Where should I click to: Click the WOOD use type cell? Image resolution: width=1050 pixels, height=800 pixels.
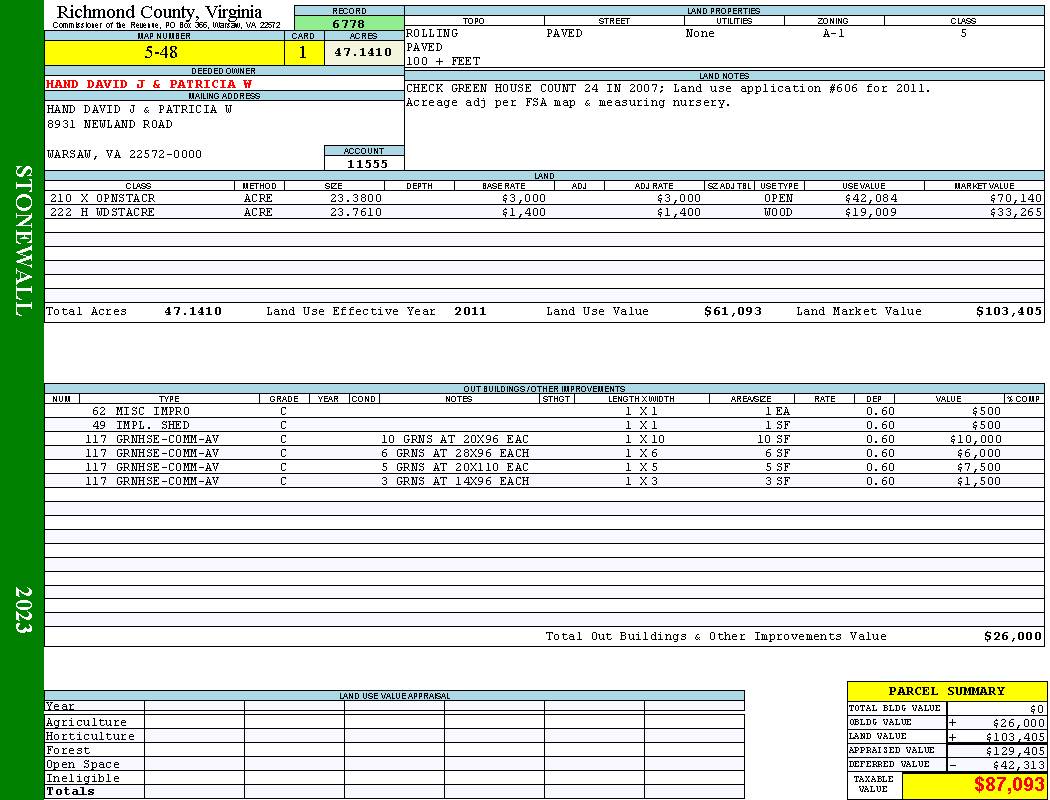click(x=778, y=212)
